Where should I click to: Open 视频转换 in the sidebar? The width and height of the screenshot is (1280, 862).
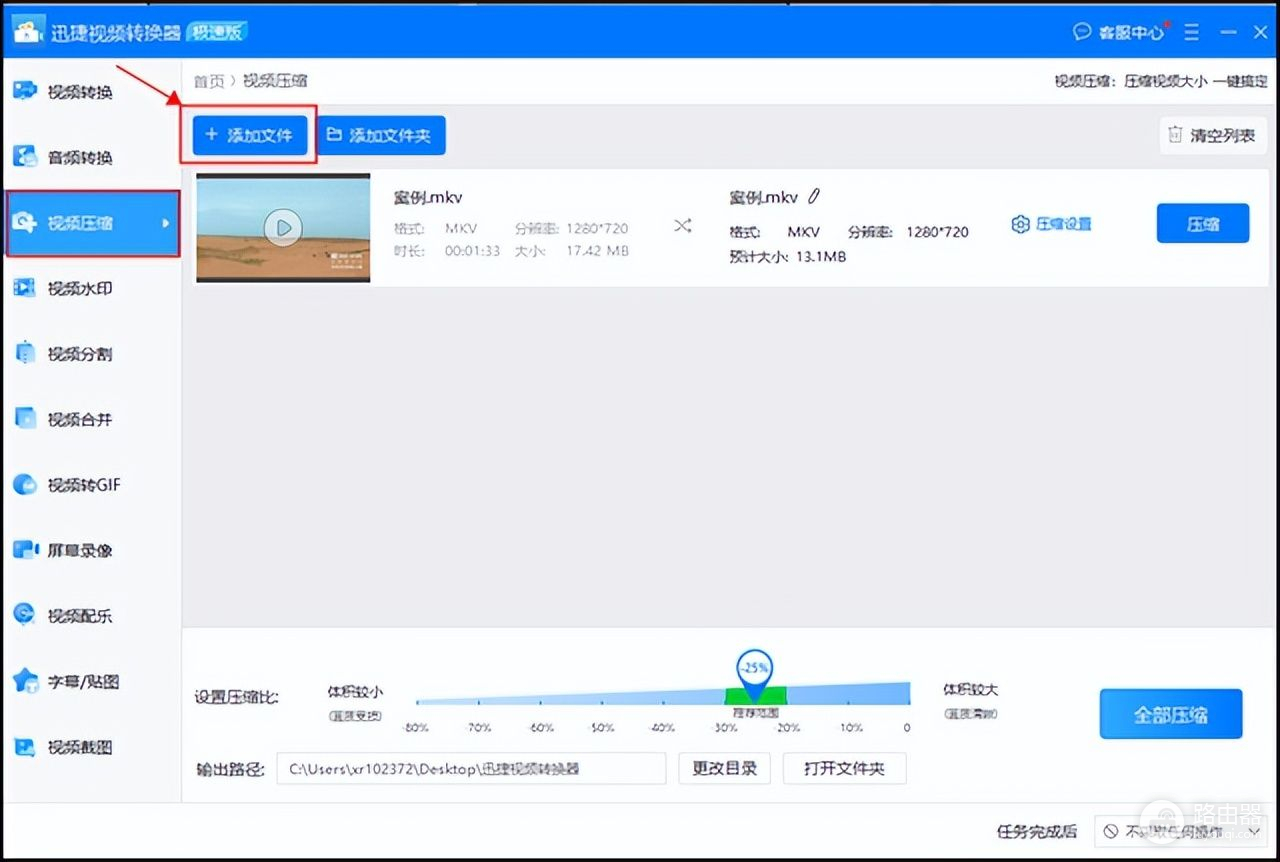(x=80, y=92)
